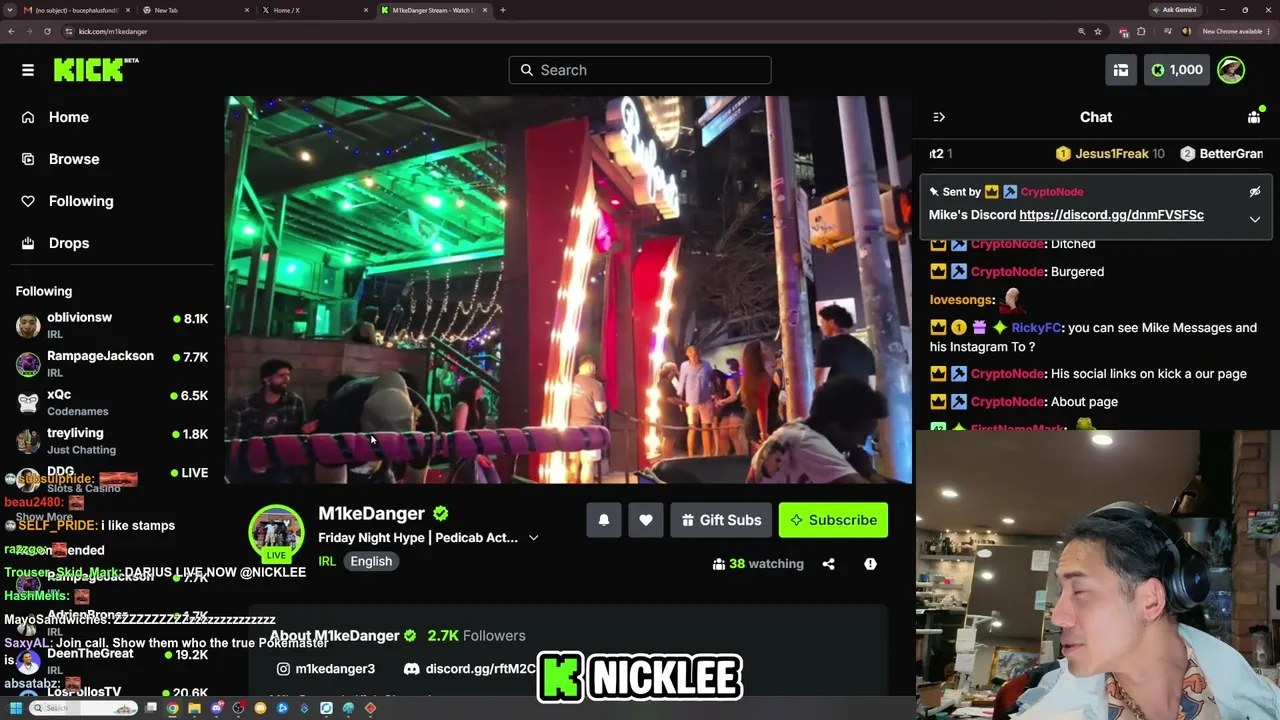Focus the Kick search field

click(x=640, y=70)
